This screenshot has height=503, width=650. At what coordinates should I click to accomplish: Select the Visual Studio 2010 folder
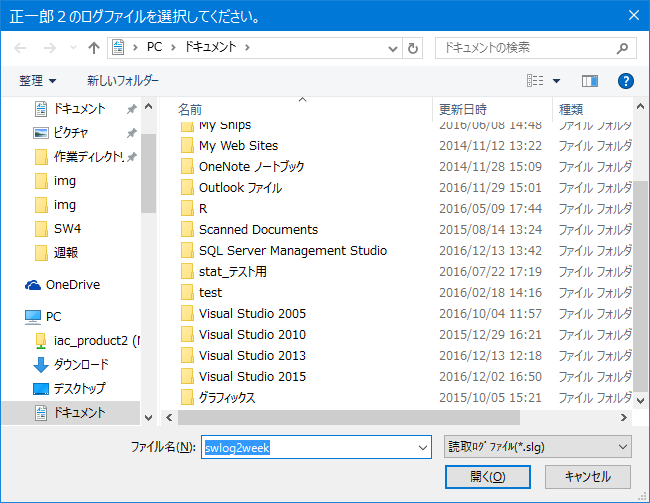pos(252,335)
